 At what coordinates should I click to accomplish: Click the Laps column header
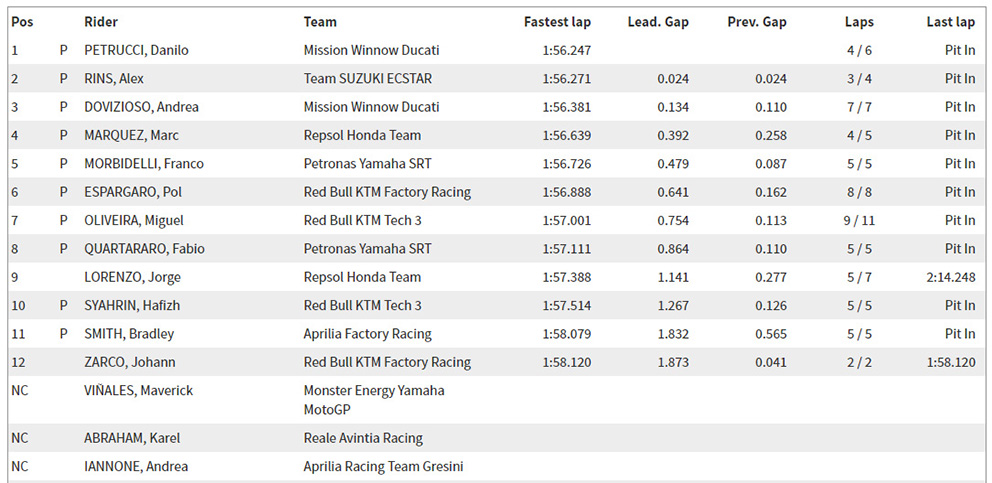[x=860, y=22]
